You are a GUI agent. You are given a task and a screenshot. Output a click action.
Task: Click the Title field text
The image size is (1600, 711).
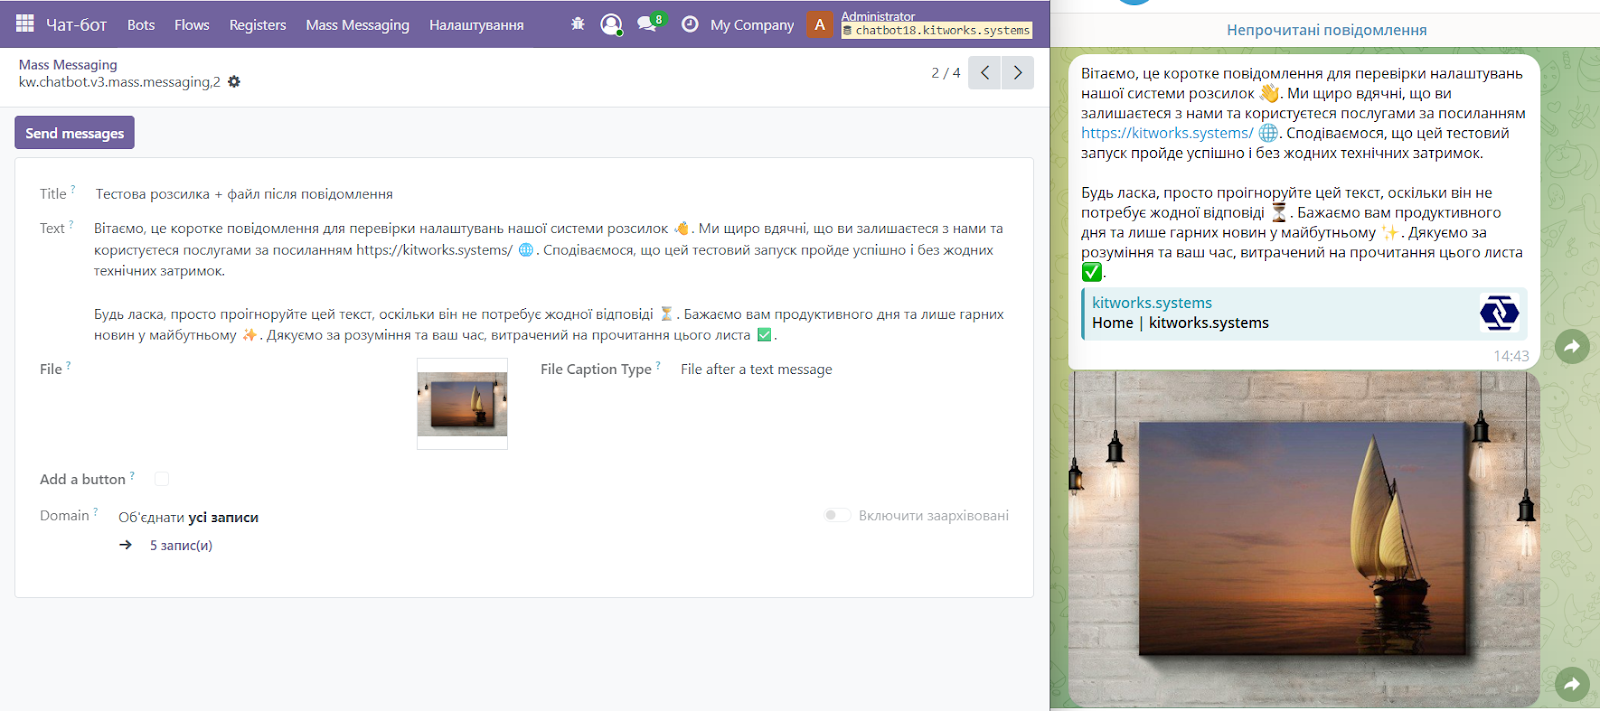(244, 194)
